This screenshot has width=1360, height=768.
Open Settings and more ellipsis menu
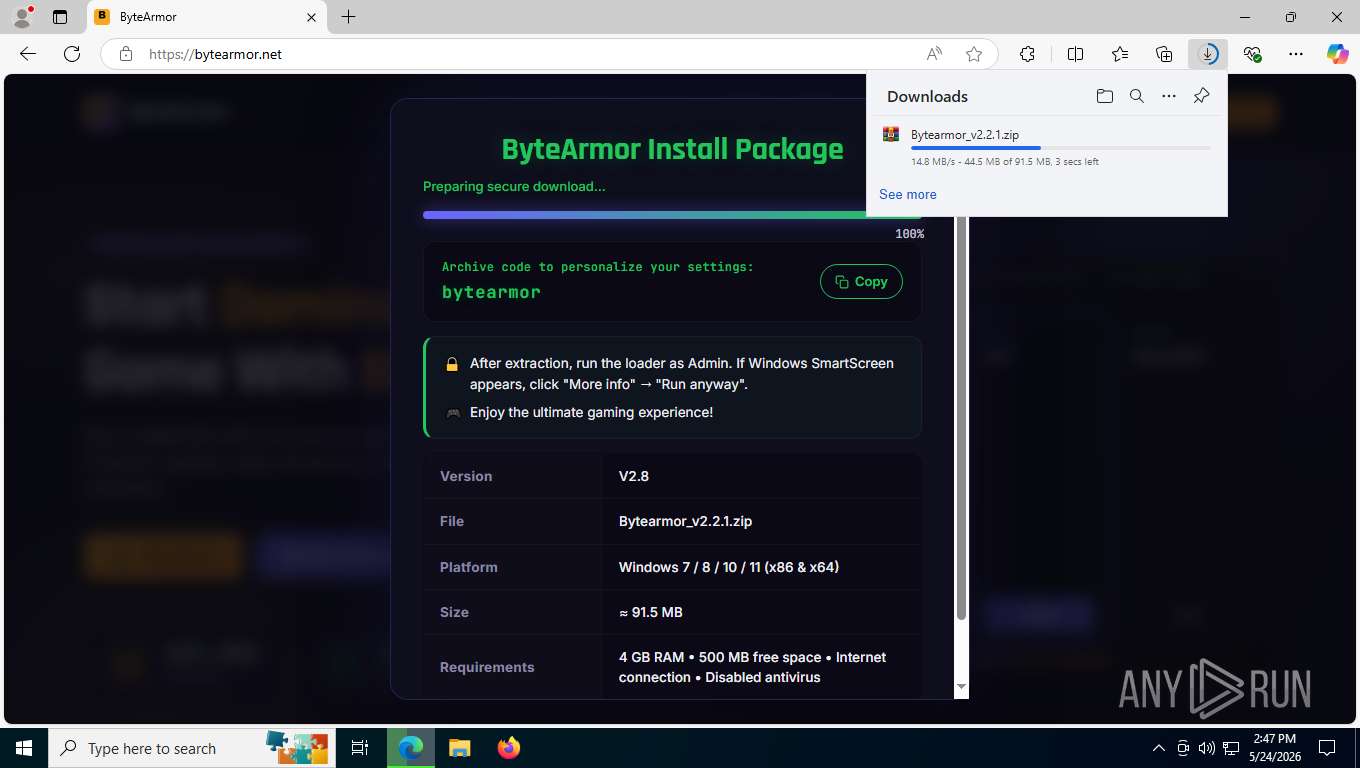pos(1296,54)
